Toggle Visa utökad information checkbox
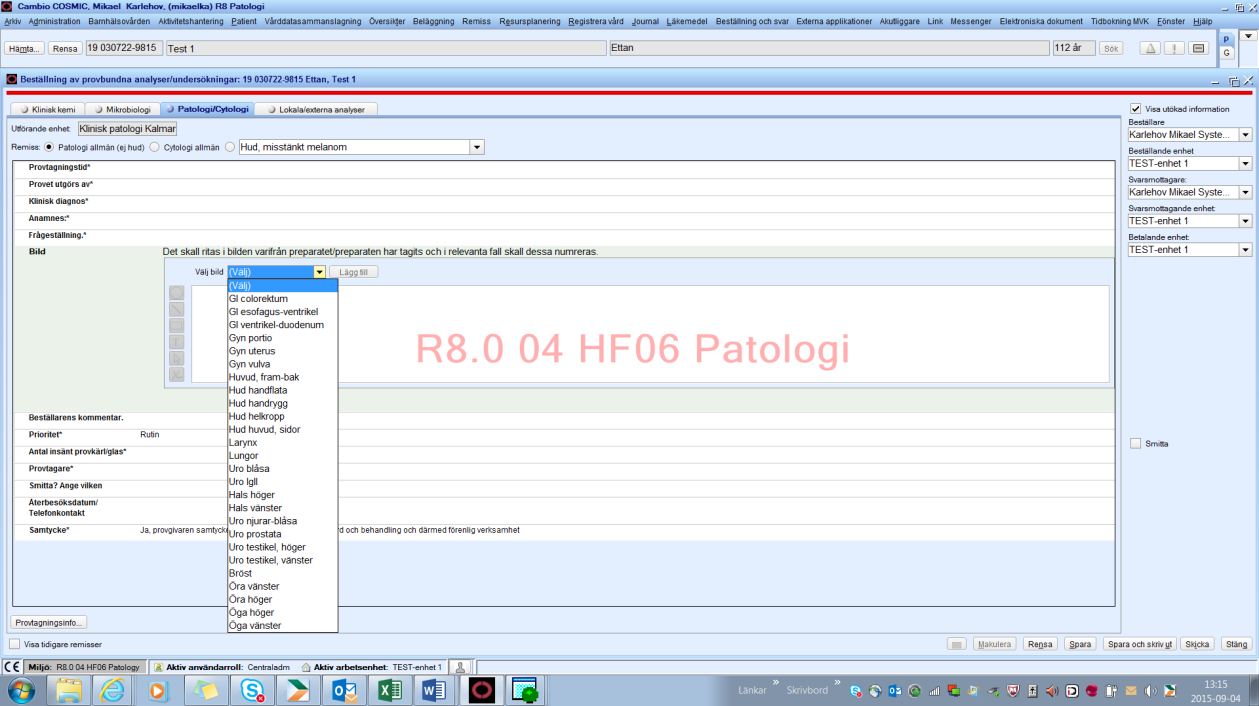Image resolution: width=1259 pixels, height=706 pixels. [1135, 109]
